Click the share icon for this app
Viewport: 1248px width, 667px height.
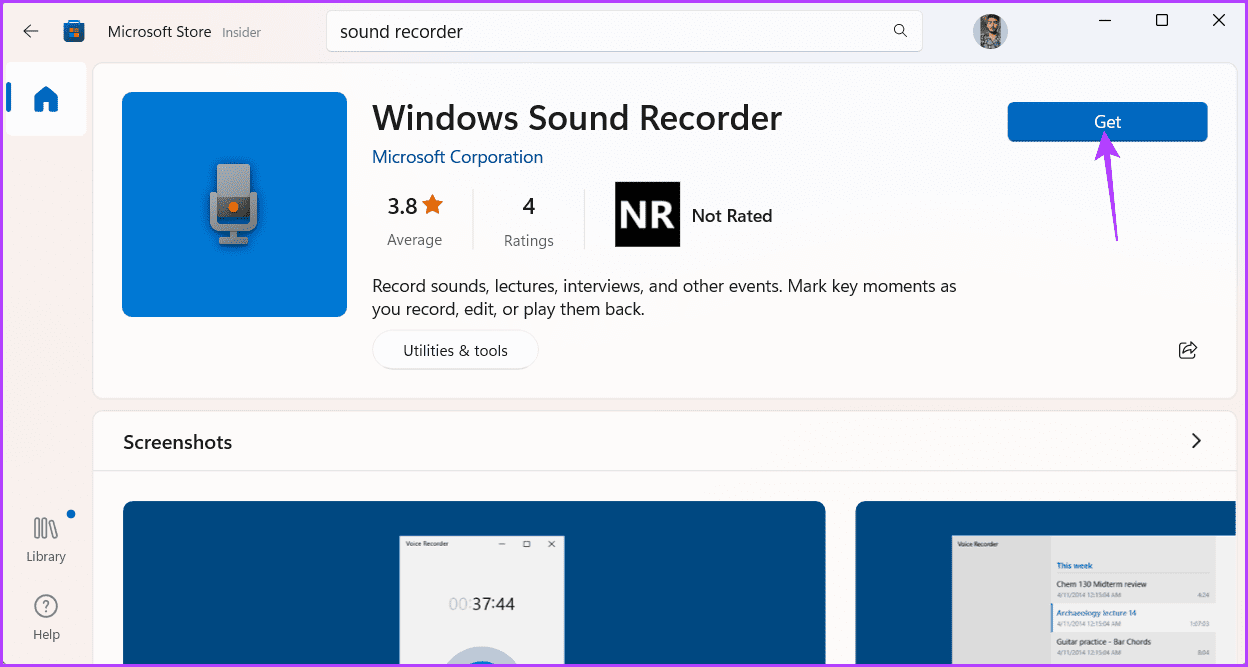point(1188,350)
